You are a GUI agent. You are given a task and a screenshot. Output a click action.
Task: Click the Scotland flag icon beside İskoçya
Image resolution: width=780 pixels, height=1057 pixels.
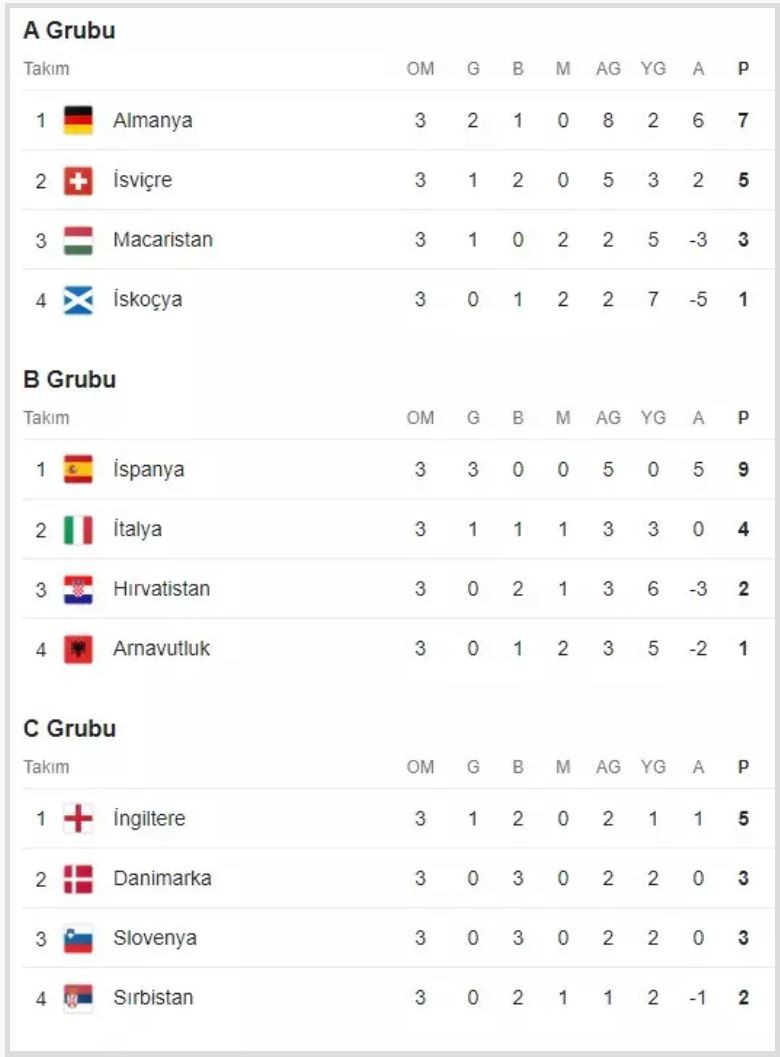[78, 300]
